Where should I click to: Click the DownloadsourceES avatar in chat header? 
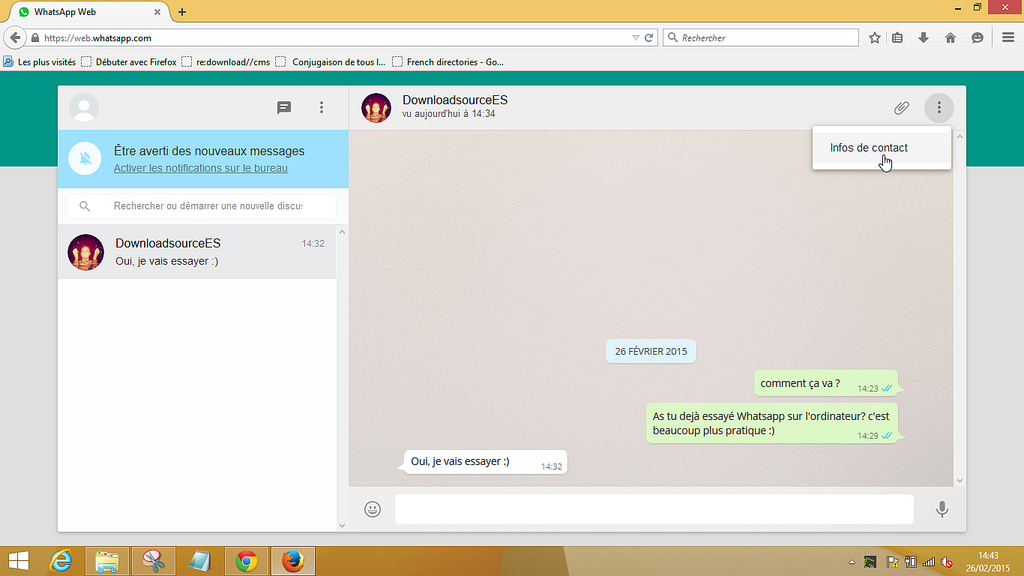tap(376, 108)
